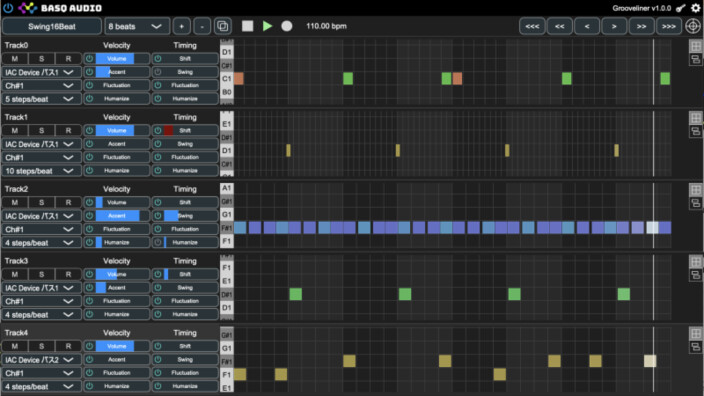The width and height of the screenshot is (704, 396).
Task: Click the duplicate pattern icon
Action: pyautogui.click(x=223, y=26)
